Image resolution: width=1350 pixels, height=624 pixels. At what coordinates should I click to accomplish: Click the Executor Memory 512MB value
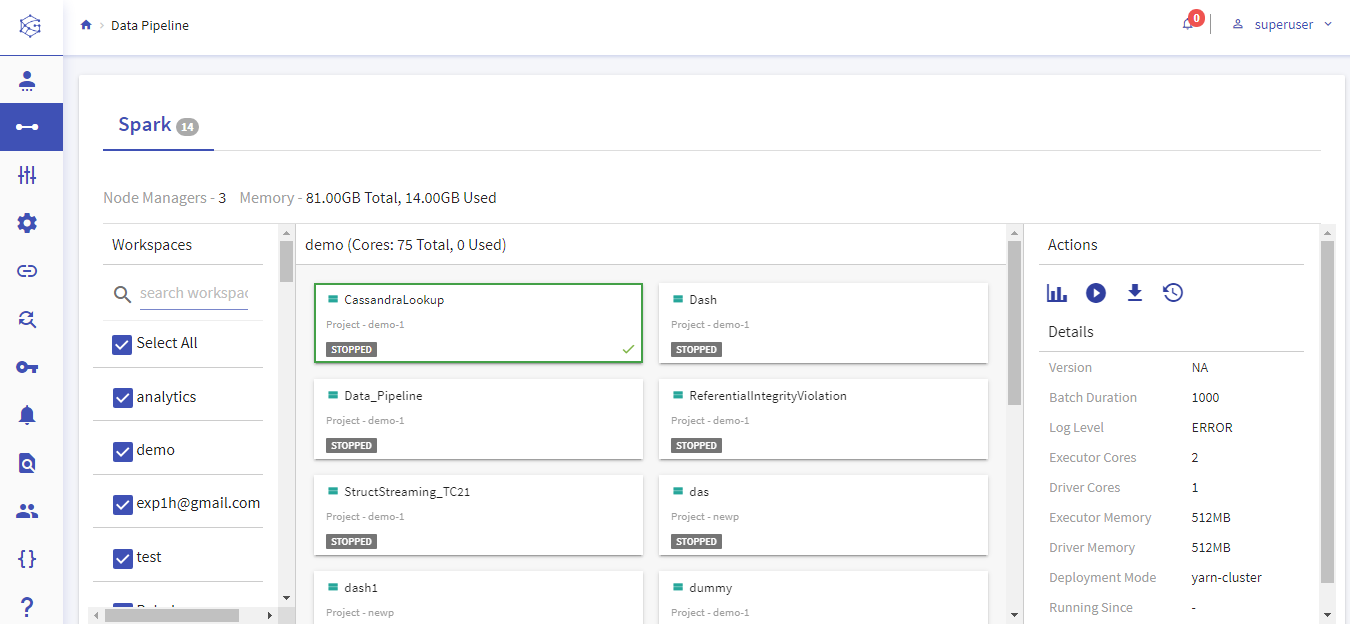click(1211, 518)
